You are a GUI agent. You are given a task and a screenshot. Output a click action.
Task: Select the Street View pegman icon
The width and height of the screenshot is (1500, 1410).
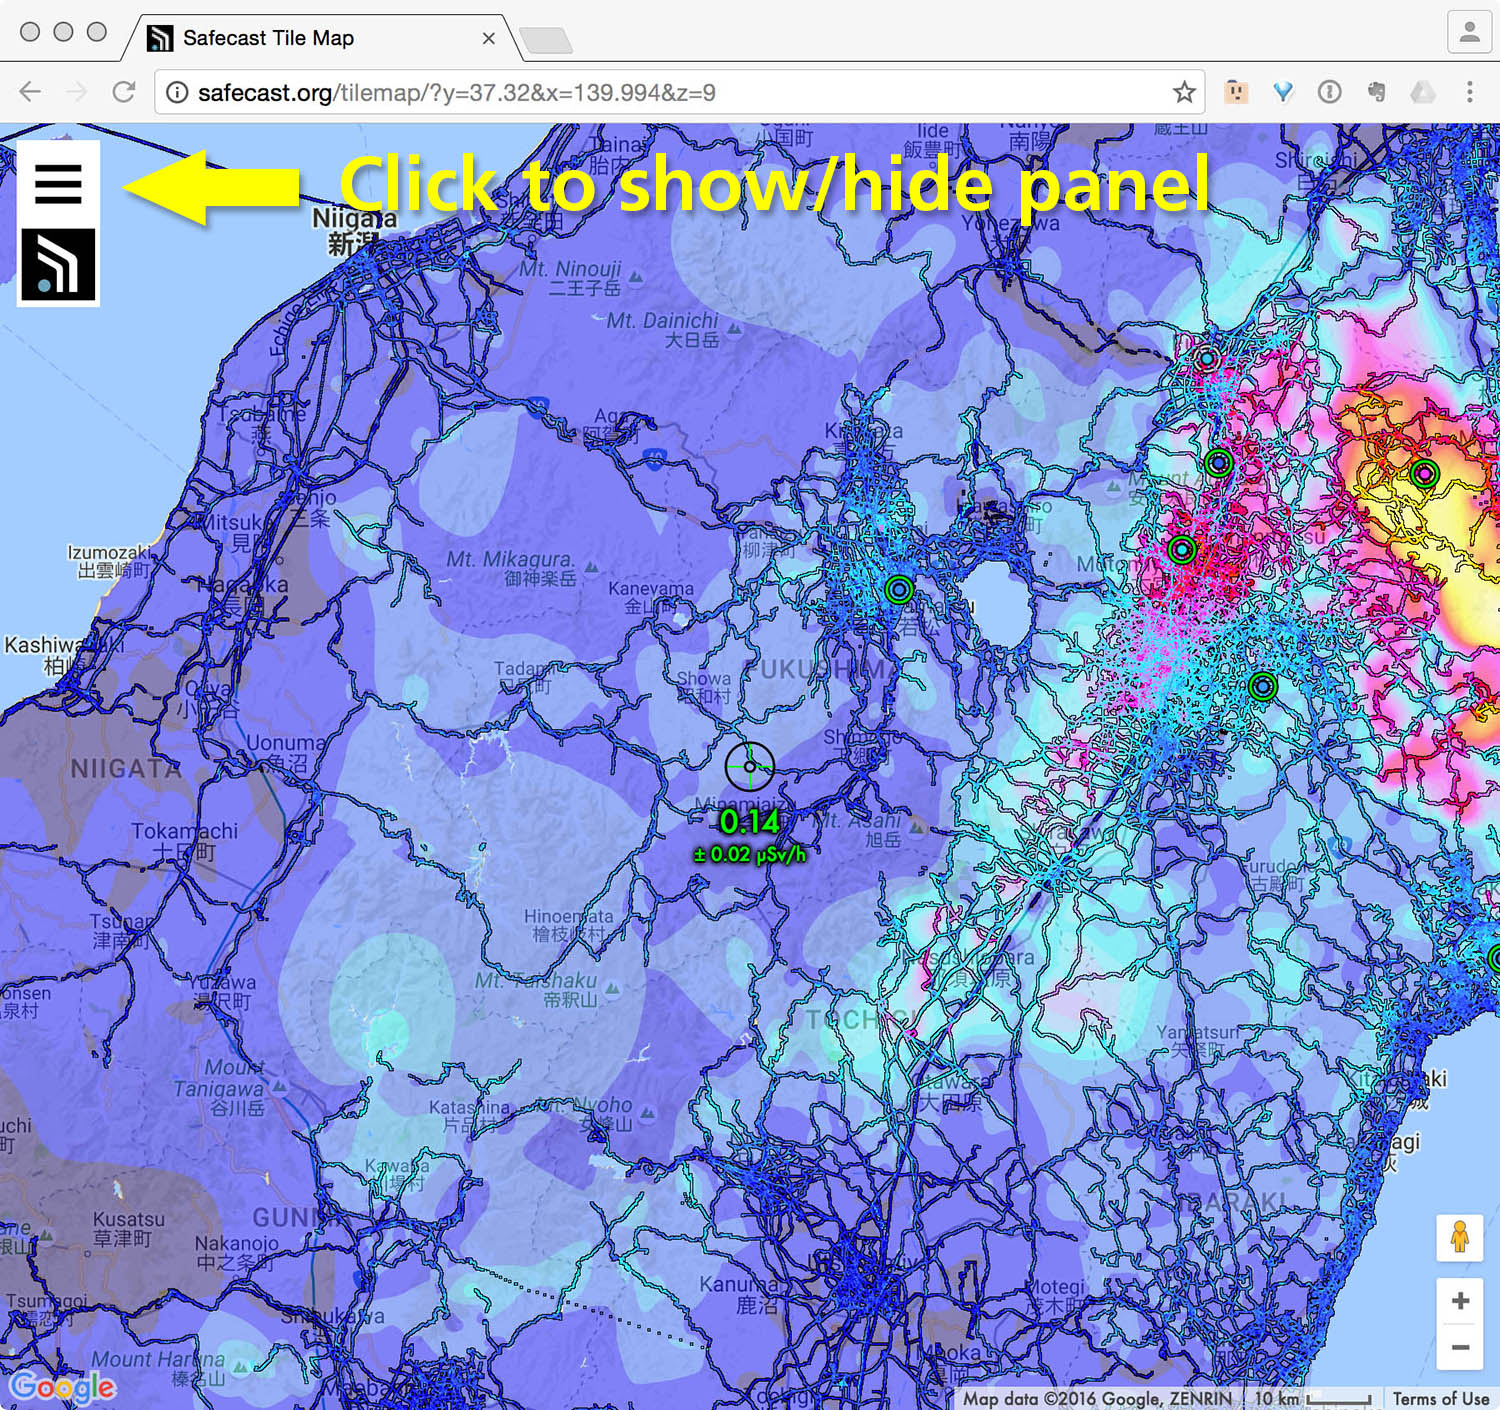(x=1460, y=1238)
